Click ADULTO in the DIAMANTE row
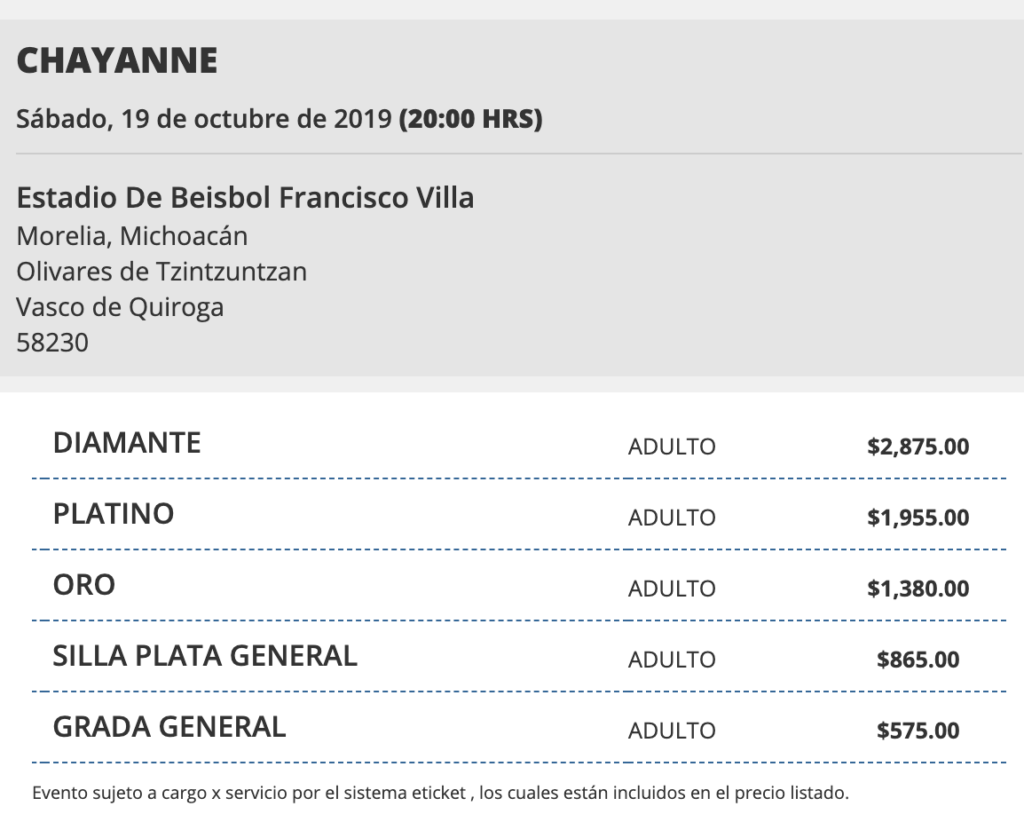The image size is (1024, 822). pos(671,446)
